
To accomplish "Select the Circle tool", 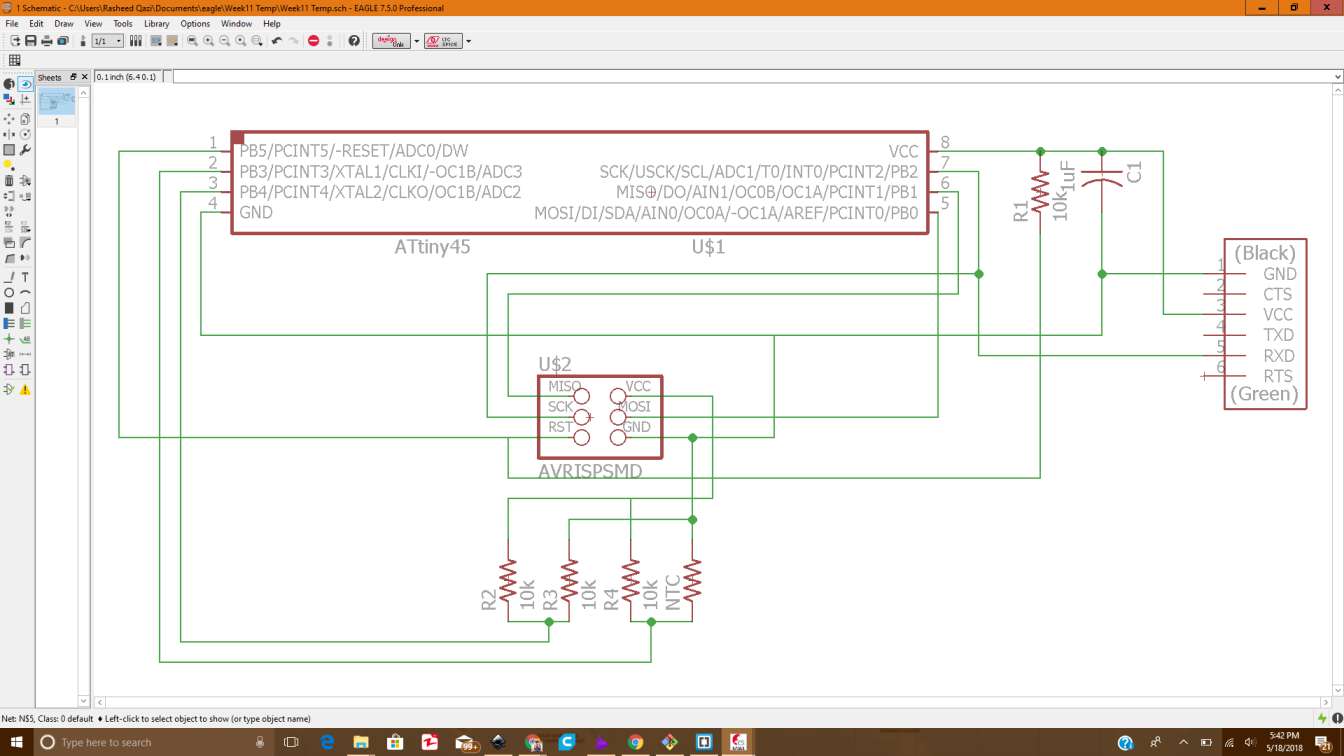I will click(x=9, y=293).
